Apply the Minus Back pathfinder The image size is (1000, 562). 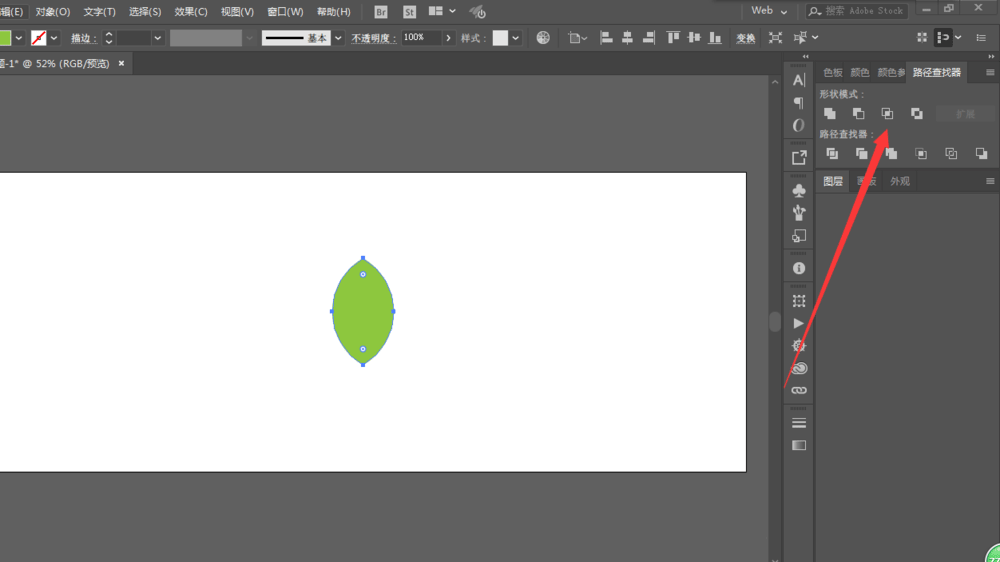tap(981, 154)
